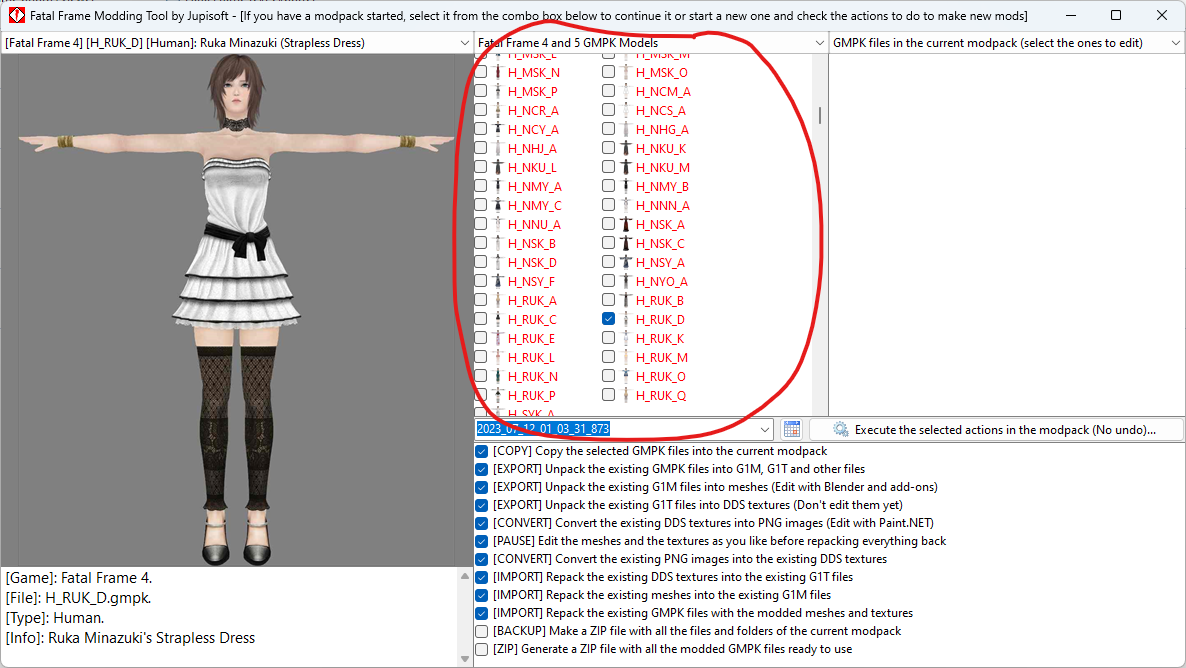Click the H_NHJ_A model name
This screenshot has width=1186, height=668.
click(532, 148)
